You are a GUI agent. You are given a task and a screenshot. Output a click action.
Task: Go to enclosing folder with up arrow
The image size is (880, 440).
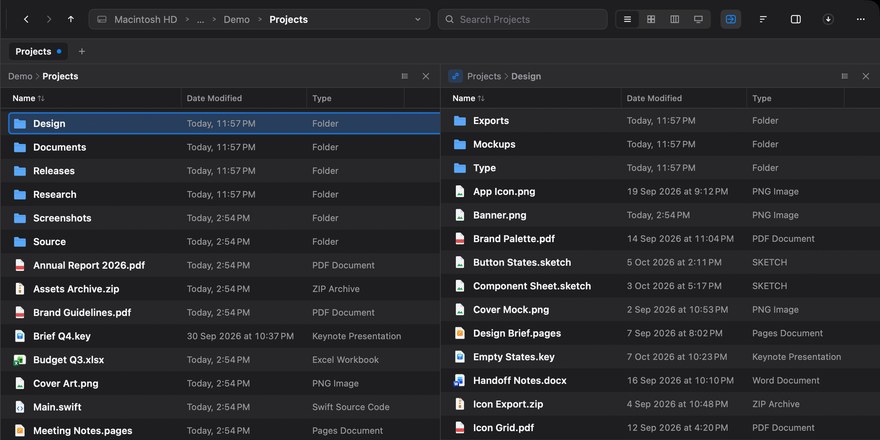71,19
